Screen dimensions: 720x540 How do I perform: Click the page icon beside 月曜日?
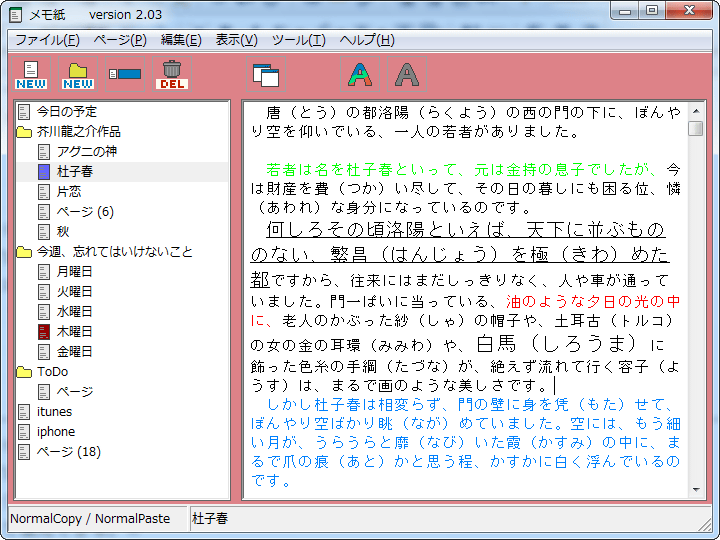tap(44, 272)
